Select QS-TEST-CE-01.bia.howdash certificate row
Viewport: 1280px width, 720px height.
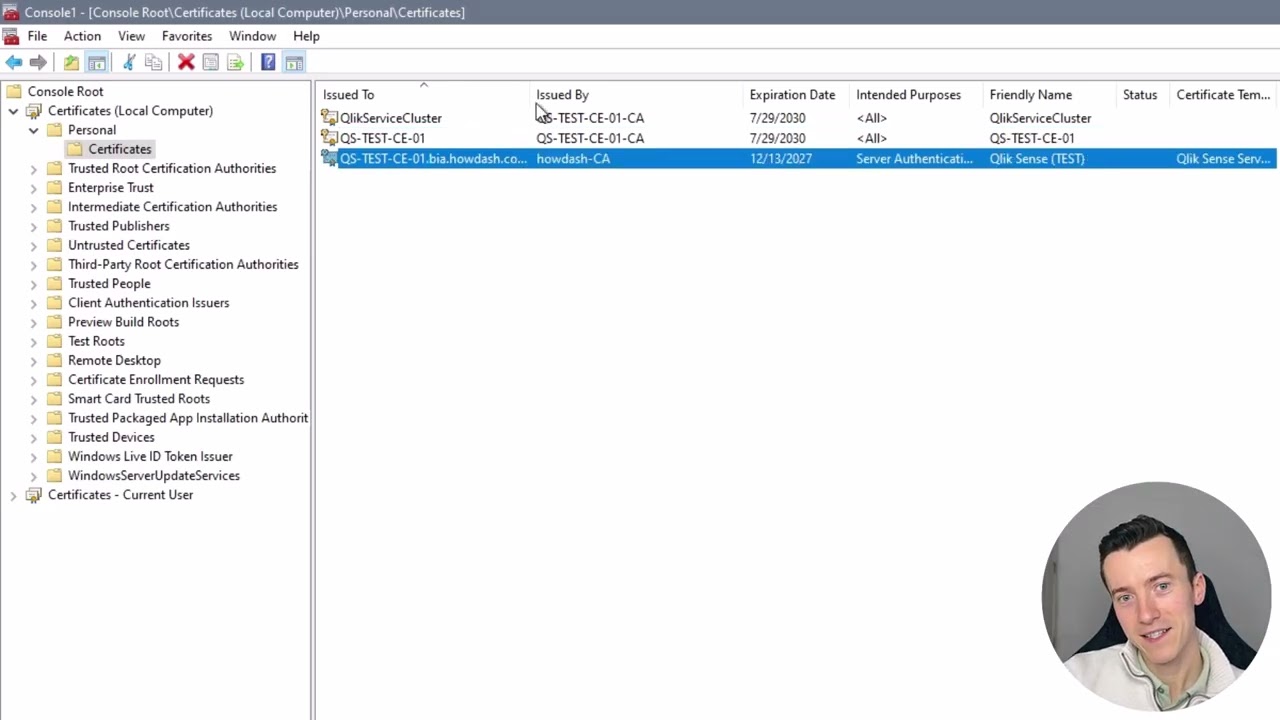[797, 159]
